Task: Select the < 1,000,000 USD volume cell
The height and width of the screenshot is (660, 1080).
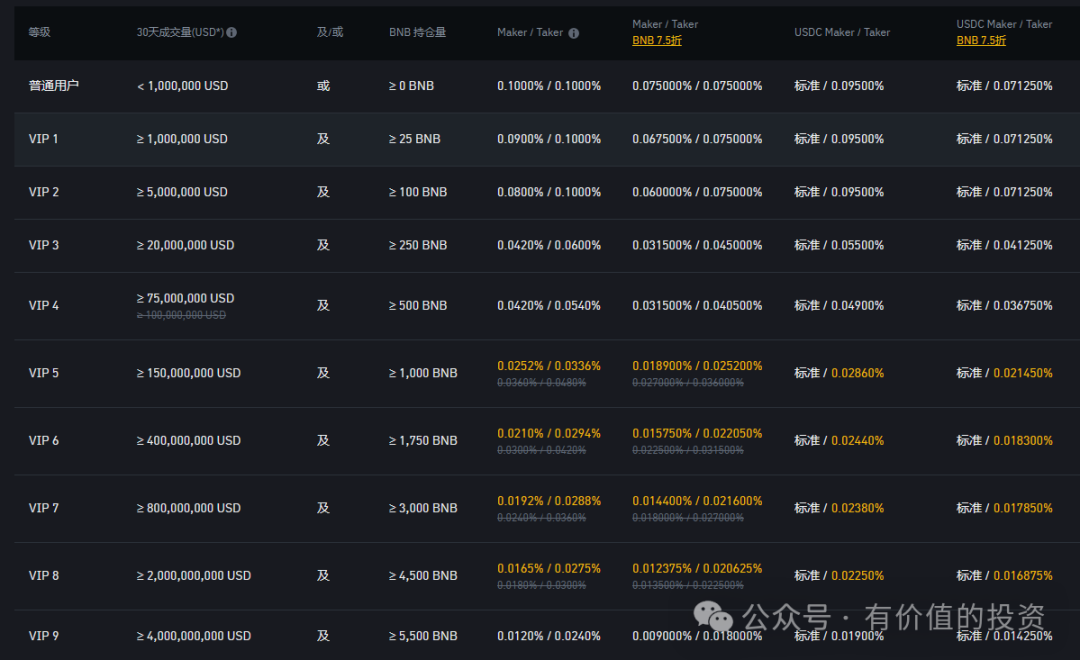Action: tap(183, 86)
